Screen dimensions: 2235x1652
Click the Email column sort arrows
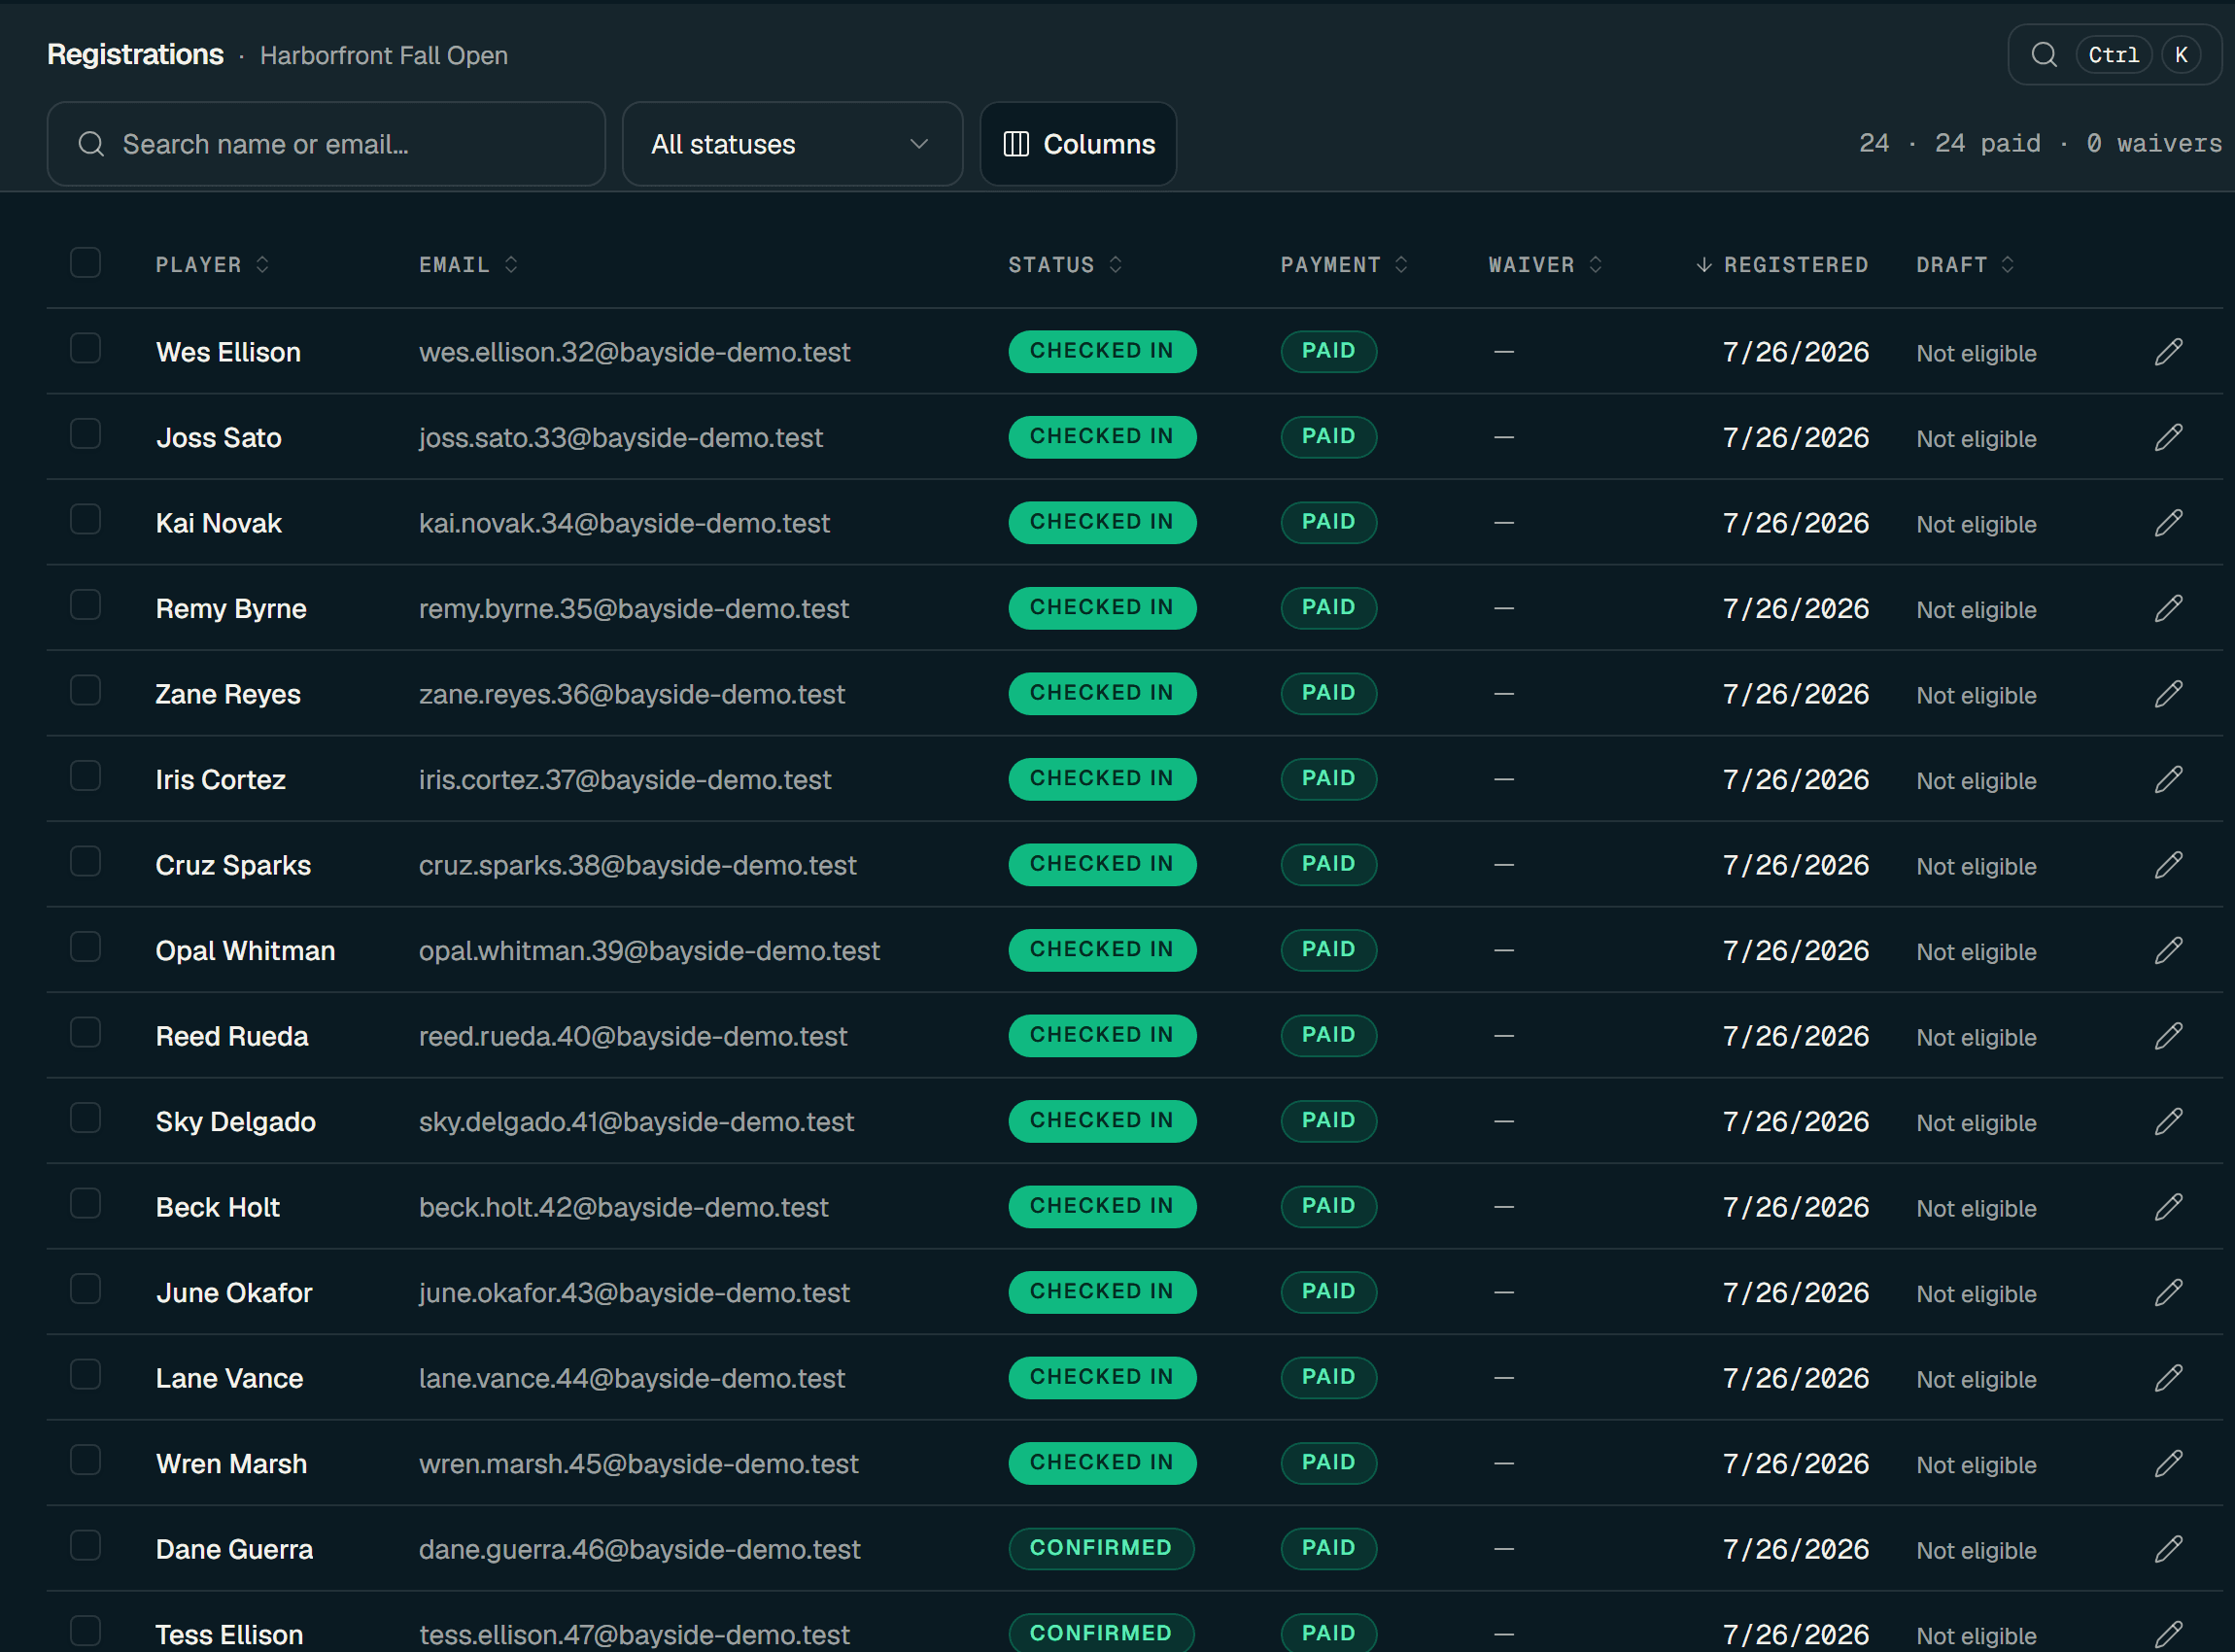(x=511, y=265)
